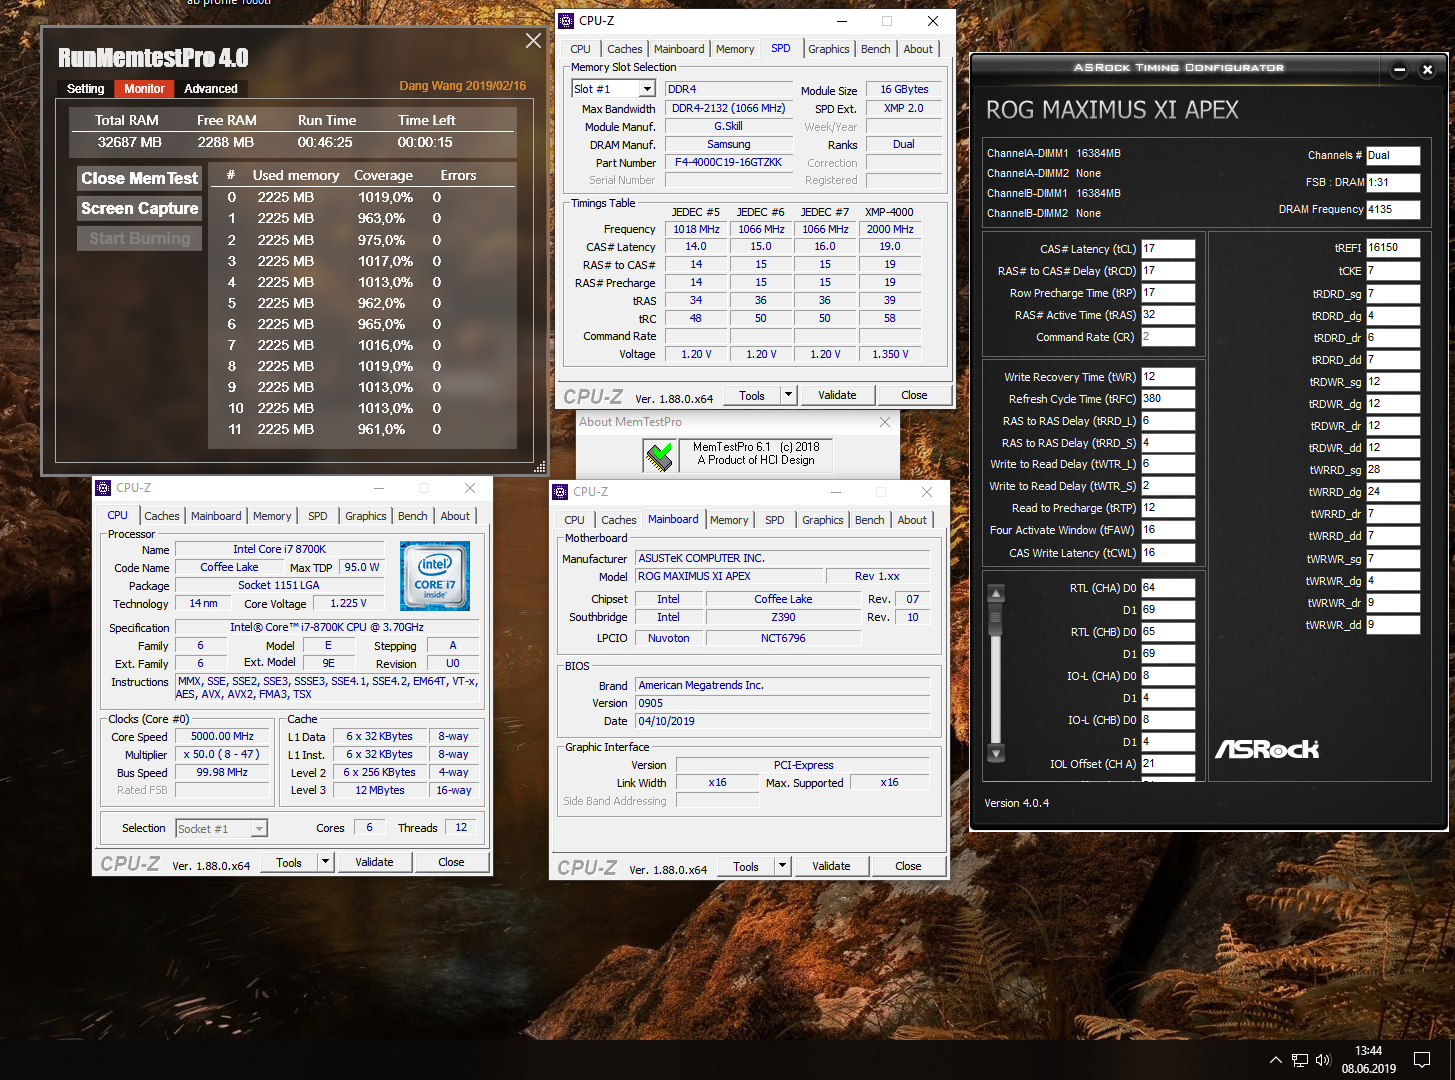Open About tab in Mainboard CPU-Z window

[911, 520]
